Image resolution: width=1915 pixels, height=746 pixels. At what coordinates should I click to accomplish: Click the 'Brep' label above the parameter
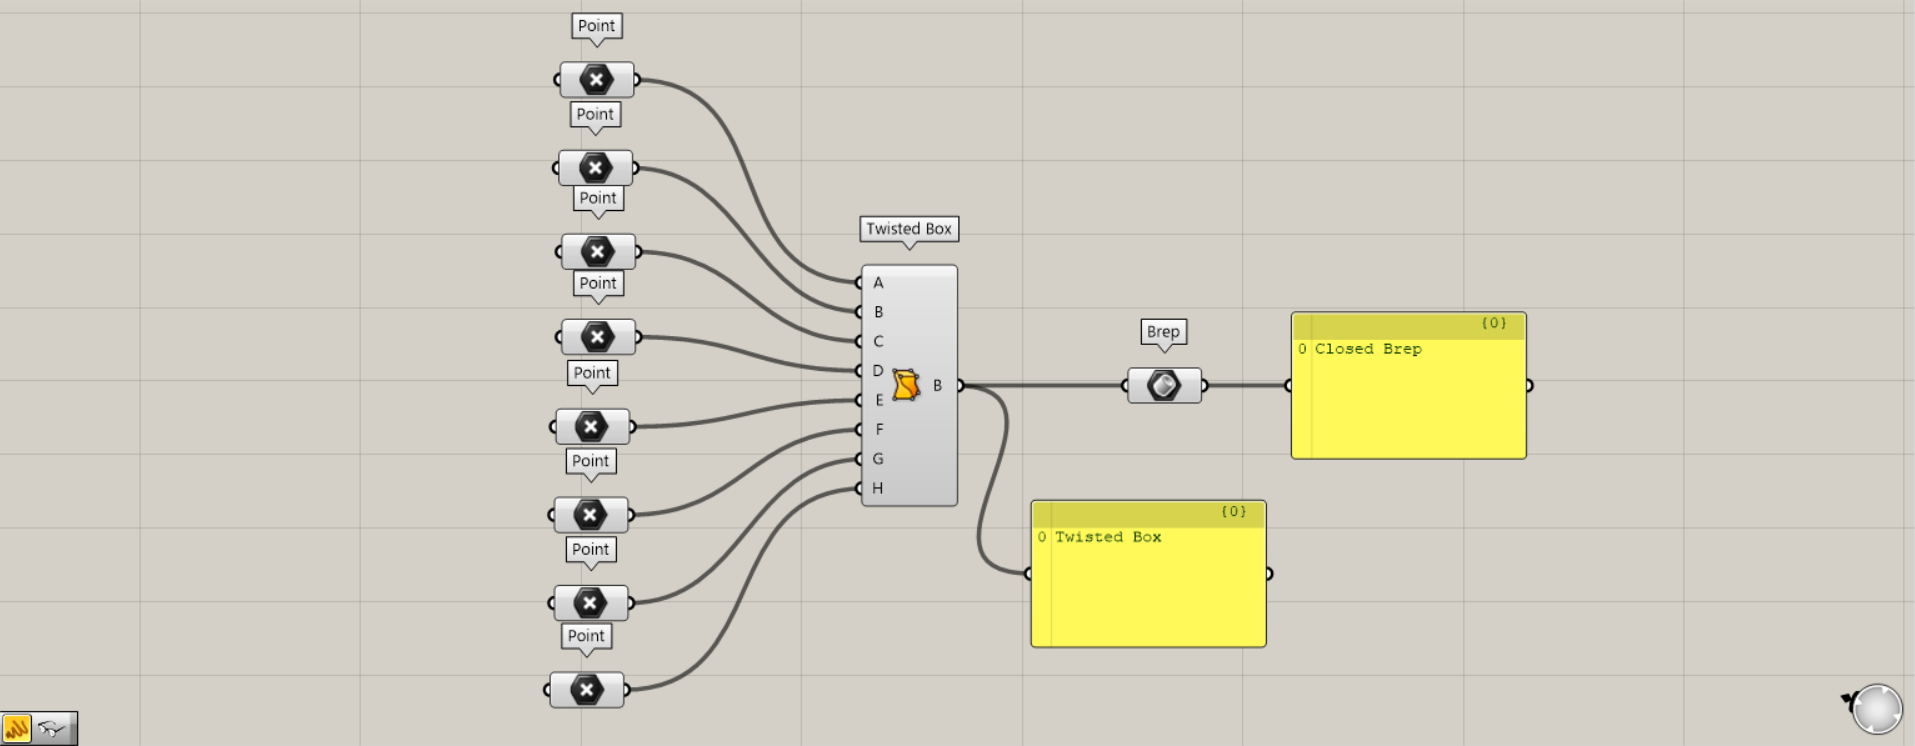(x=1163, y=332)
